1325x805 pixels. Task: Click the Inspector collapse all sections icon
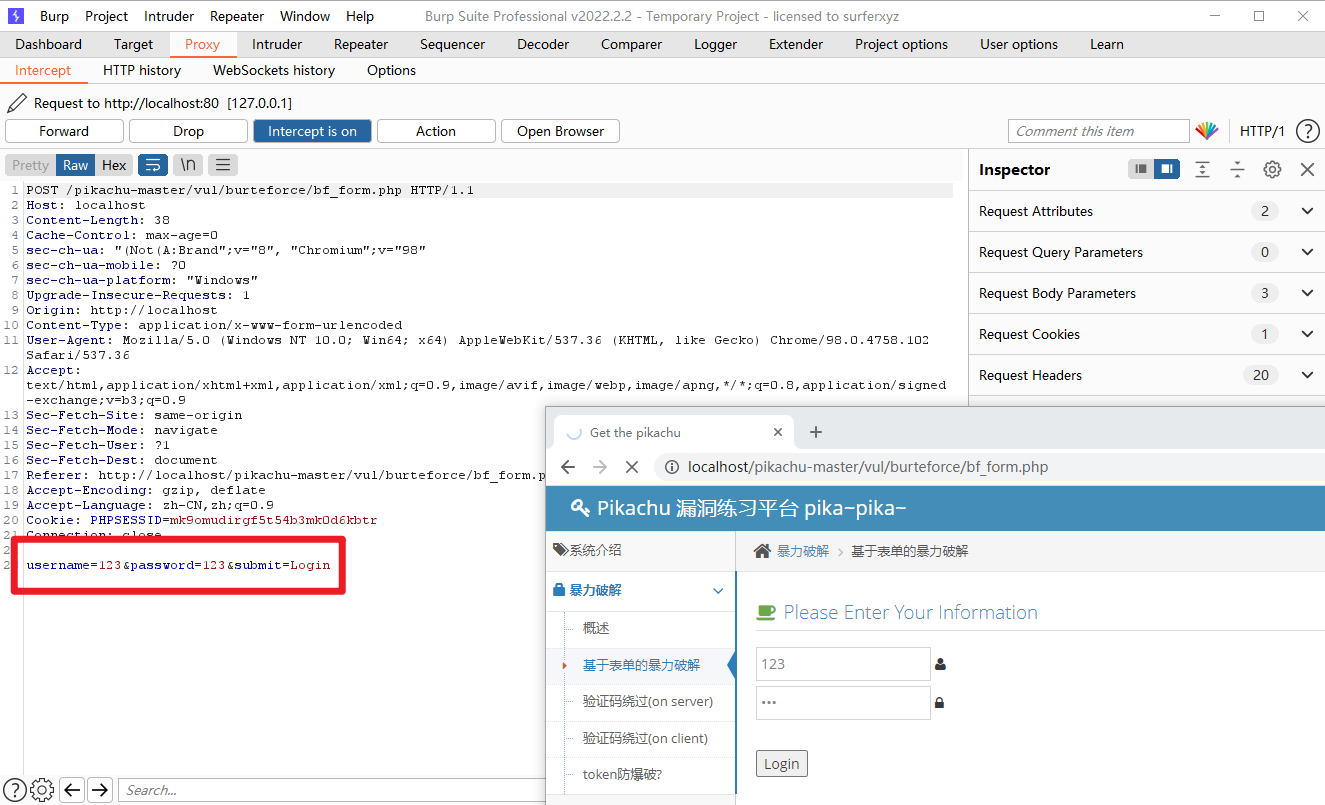tap(1237, 170)
